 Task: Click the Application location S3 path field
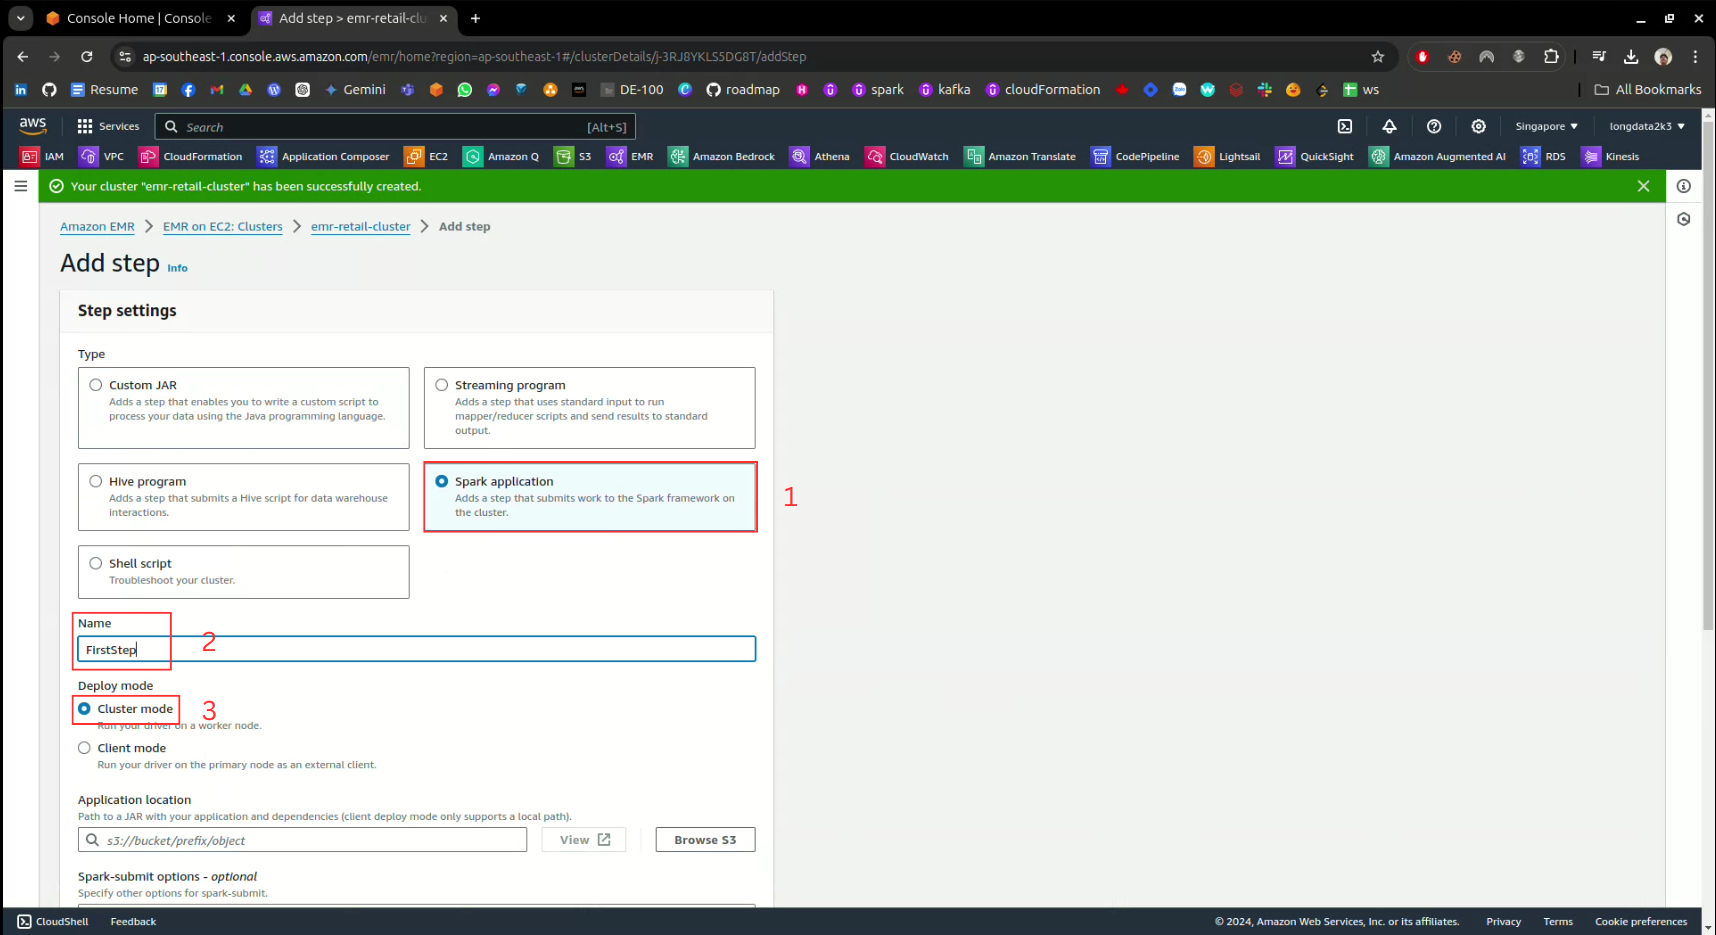310,840
